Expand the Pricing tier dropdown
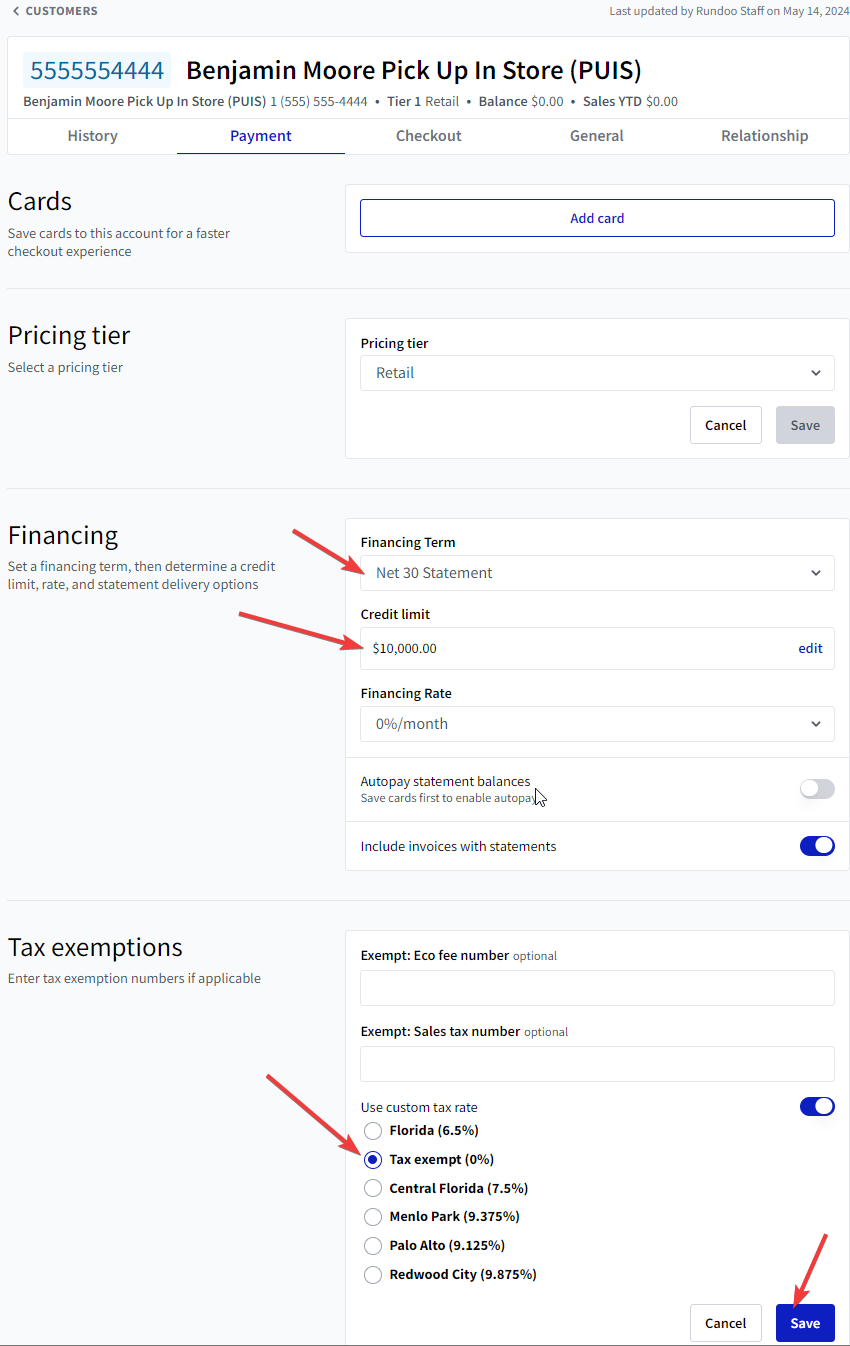This screenshot has height=1346, width=850. [597, 373]
